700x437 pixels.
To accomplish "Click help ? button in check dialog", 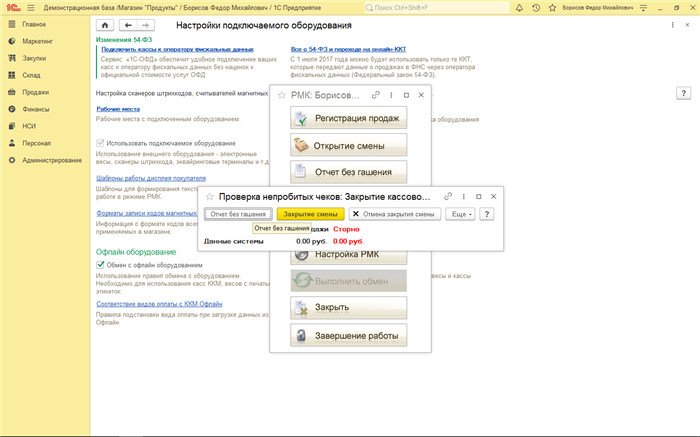I will click(x=487, y=214).
